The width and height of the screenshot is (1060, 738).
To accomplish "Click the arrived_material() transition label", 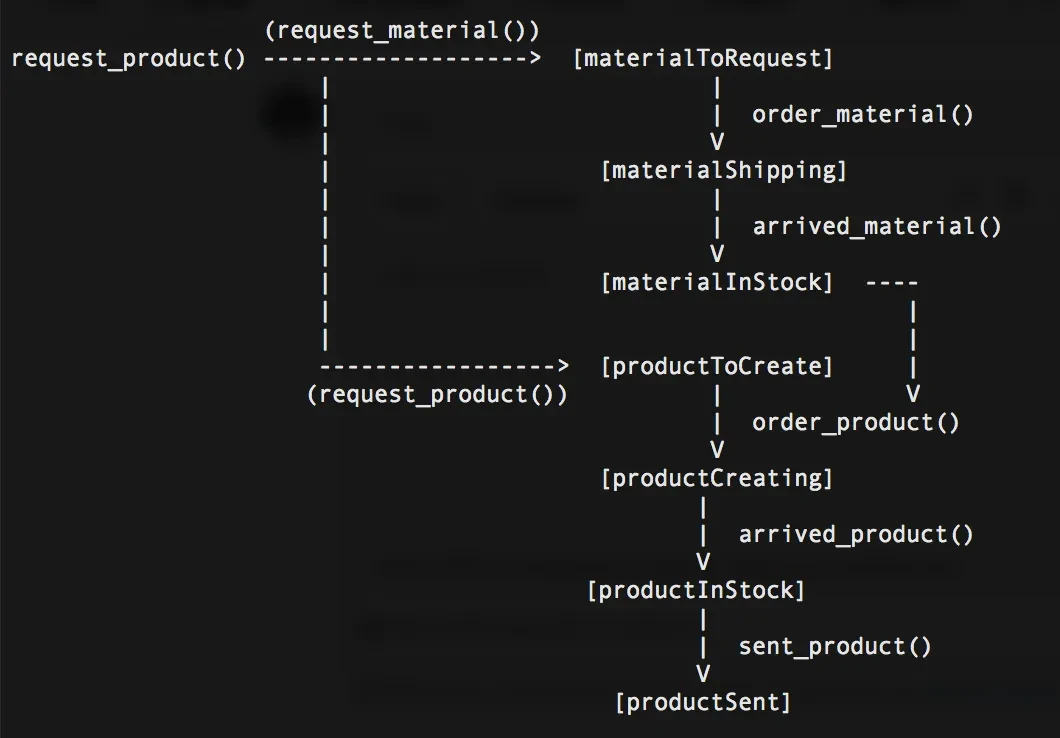I will coord(876,226).
